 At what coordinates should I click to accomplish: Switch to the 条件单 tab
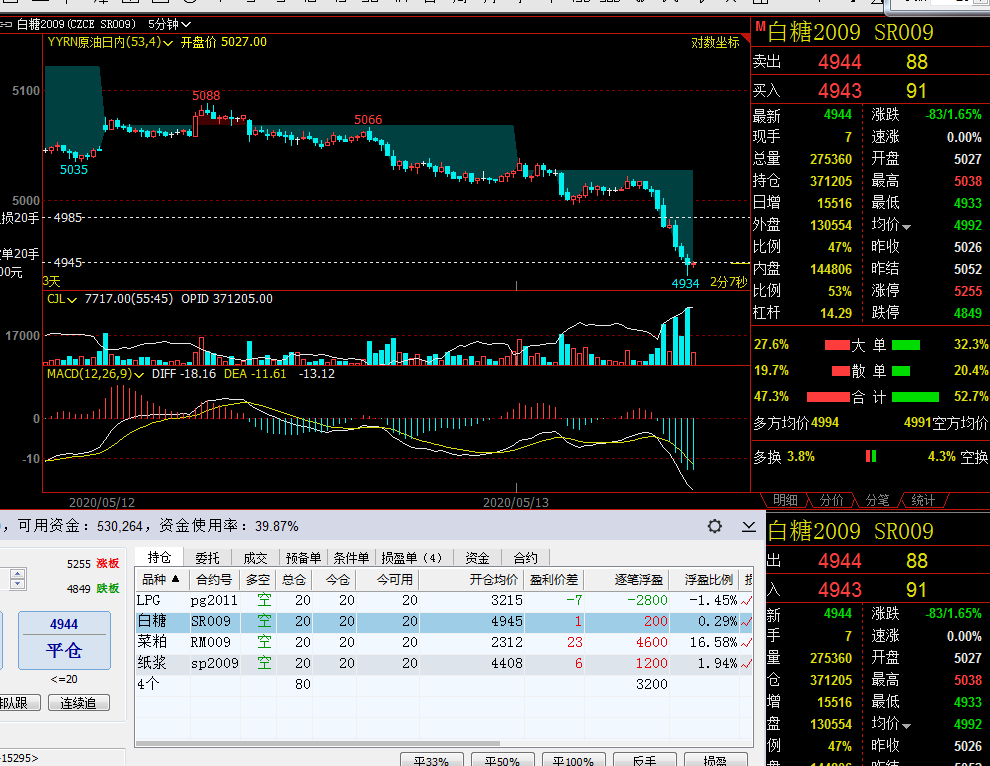[x=351, y=558]
